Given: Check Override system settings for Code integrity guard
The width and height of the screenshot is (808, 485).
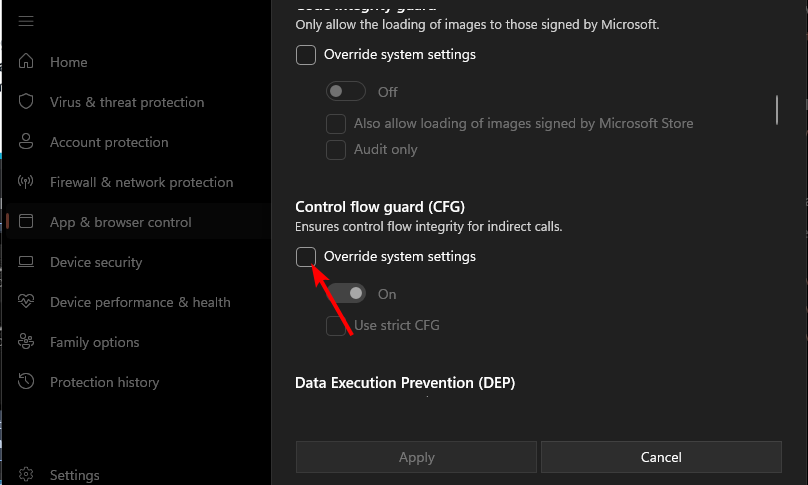Looking at the screenshot, I should (306, 55).
